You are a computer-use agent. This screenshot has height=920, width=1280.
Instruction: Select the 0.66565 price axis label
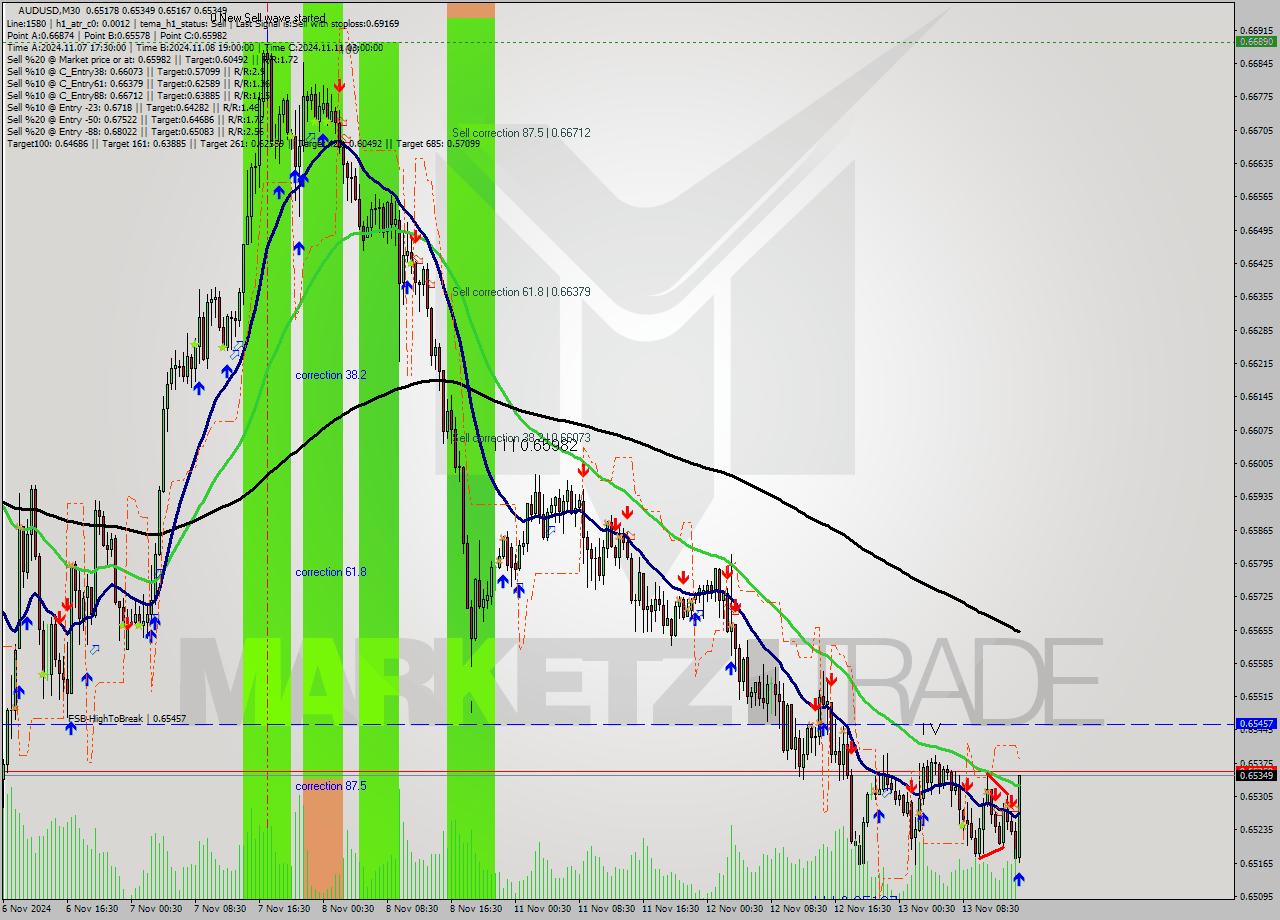(1256, 196)
